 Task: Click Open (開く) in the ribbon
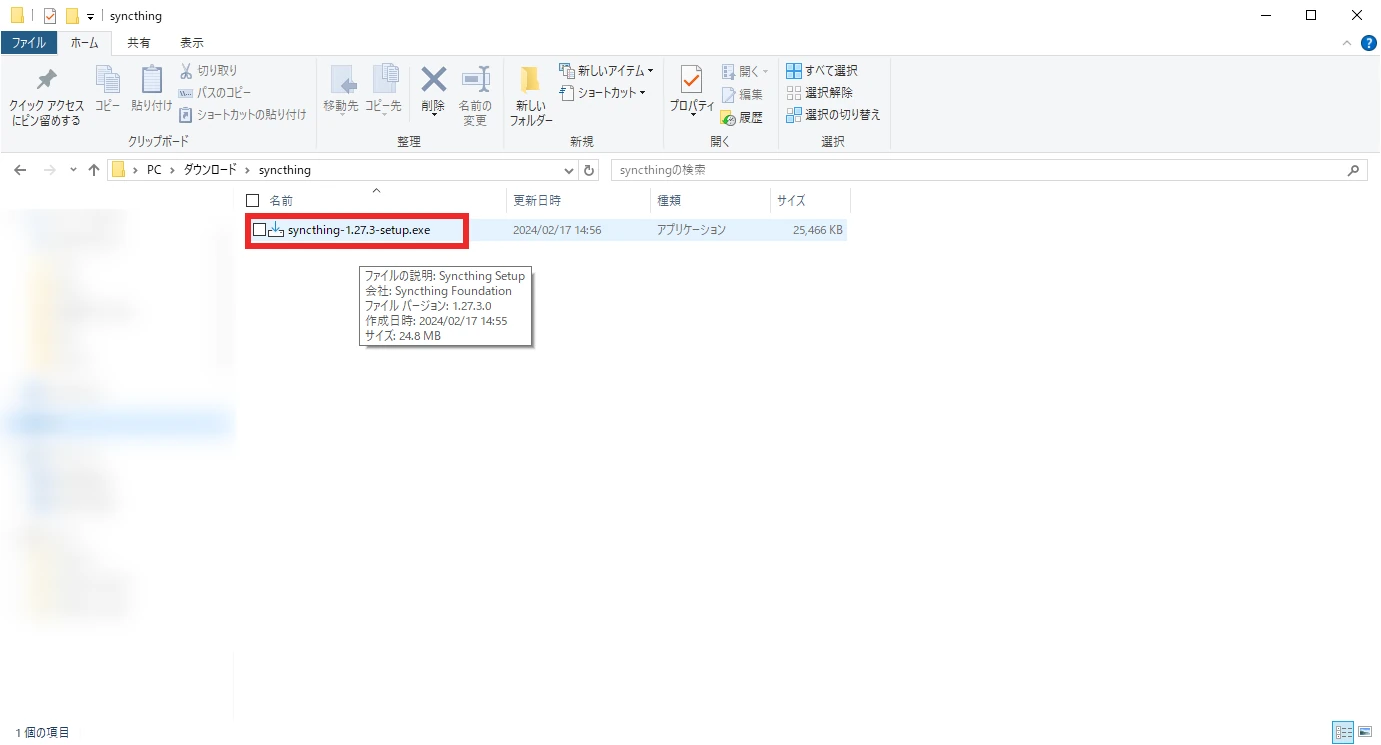click(745, 72)
